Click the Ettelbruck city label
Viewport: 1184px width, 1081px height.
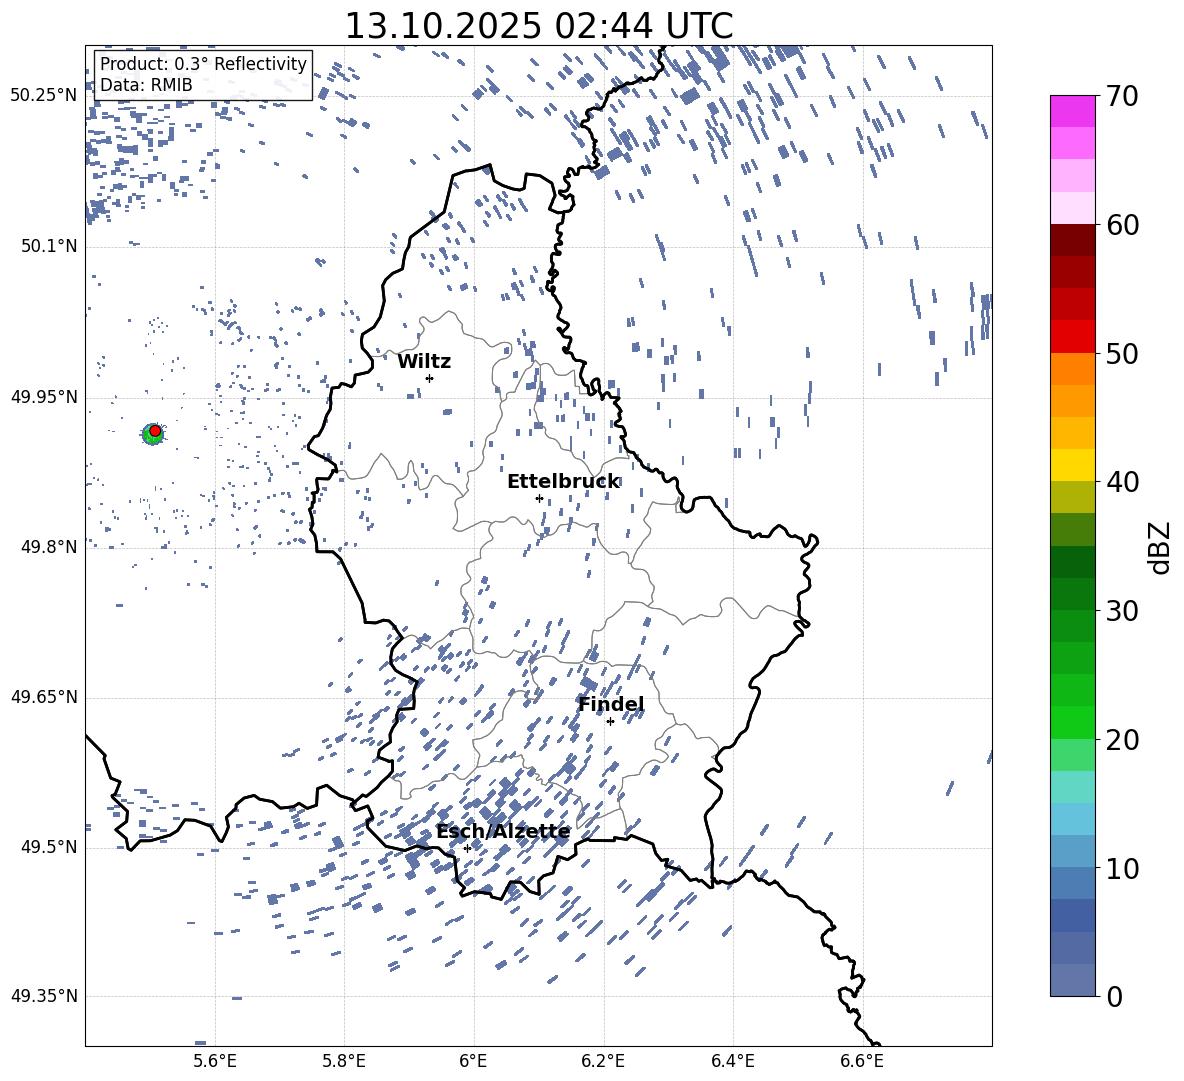click(563, 482)
